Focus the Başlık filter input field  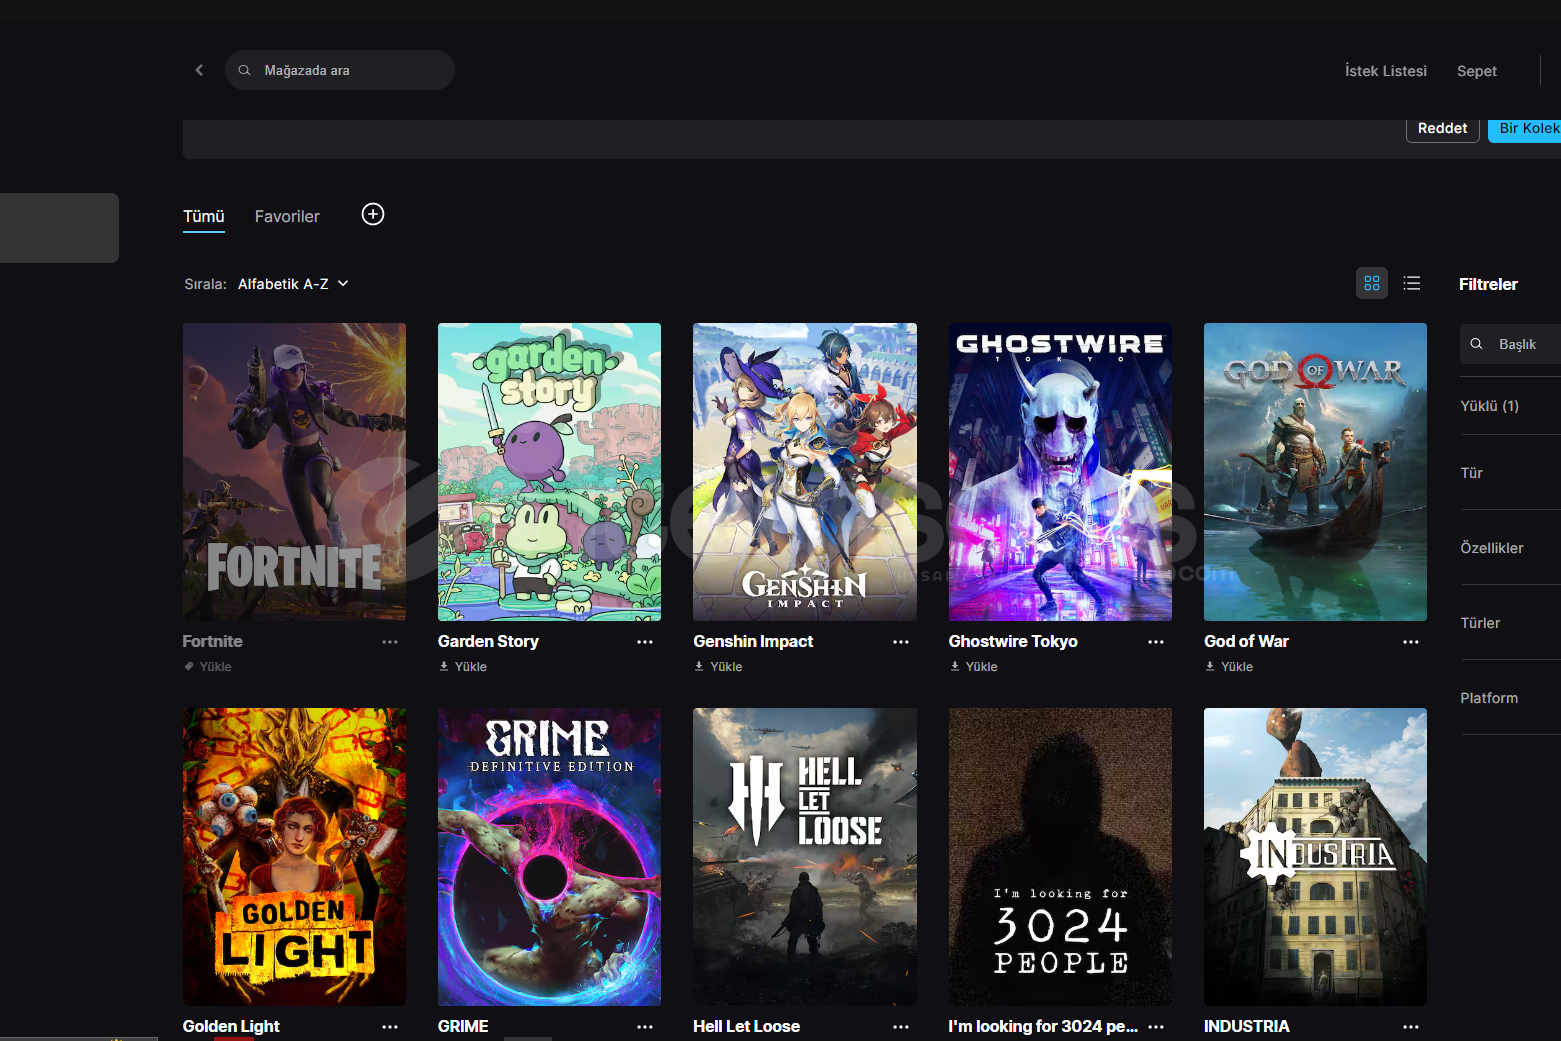tap(1510, 344)
